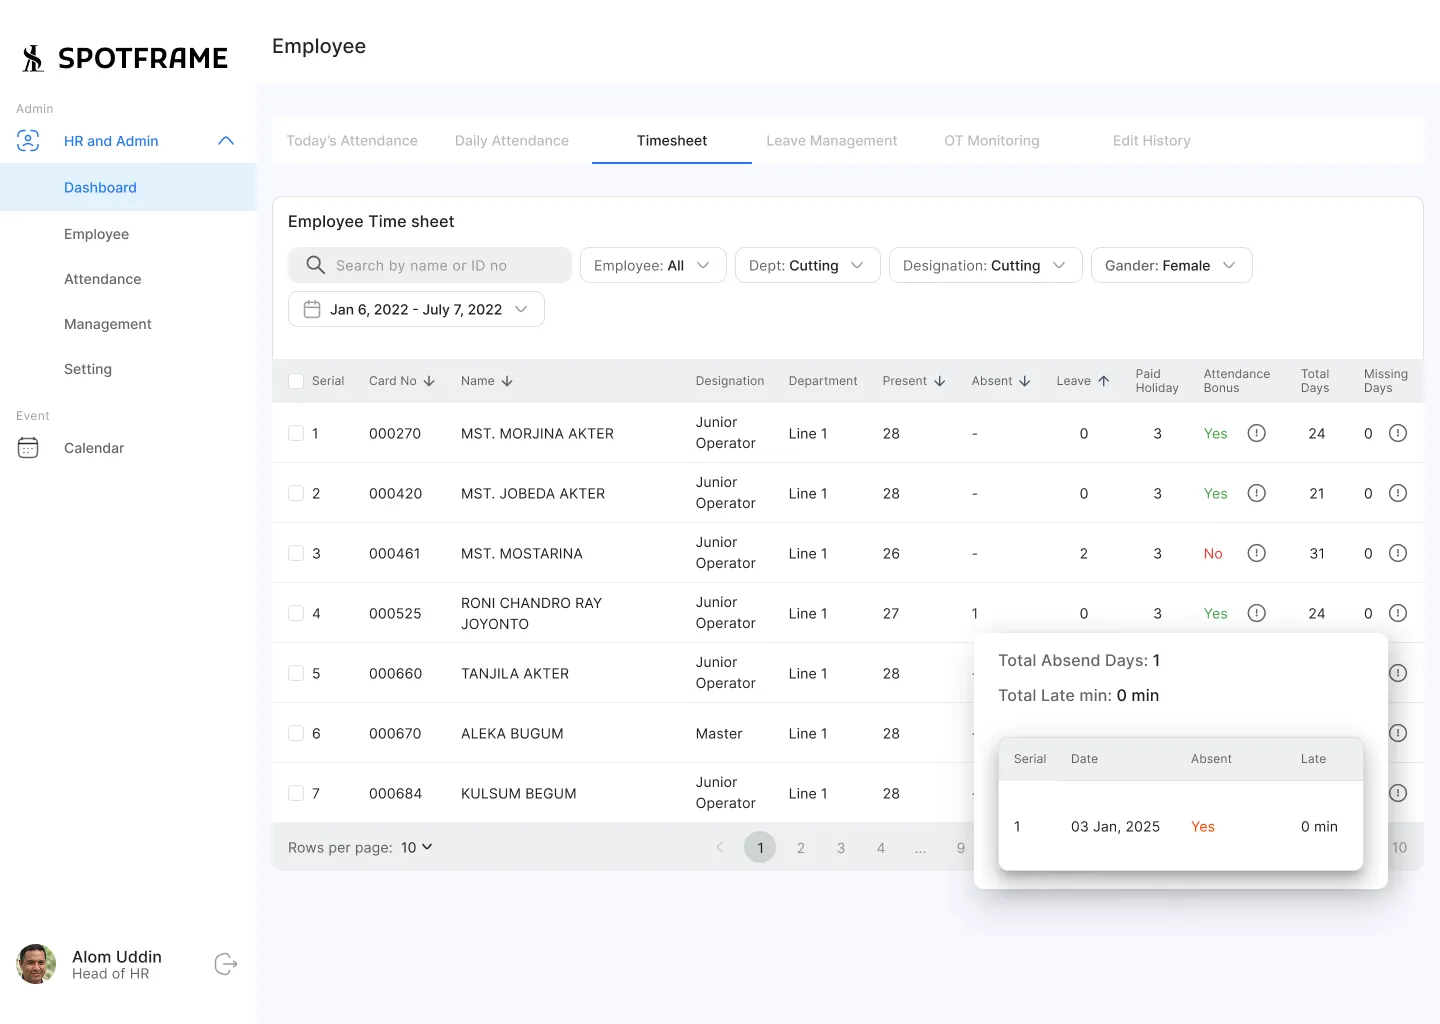Click attendance bonus info icon for MST. MORJINA AKTER

1257,433
